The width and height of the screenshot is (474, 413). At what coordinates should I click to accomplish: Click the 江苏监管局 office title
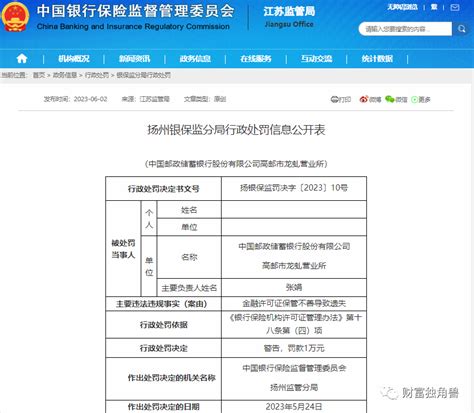point(289,12)
